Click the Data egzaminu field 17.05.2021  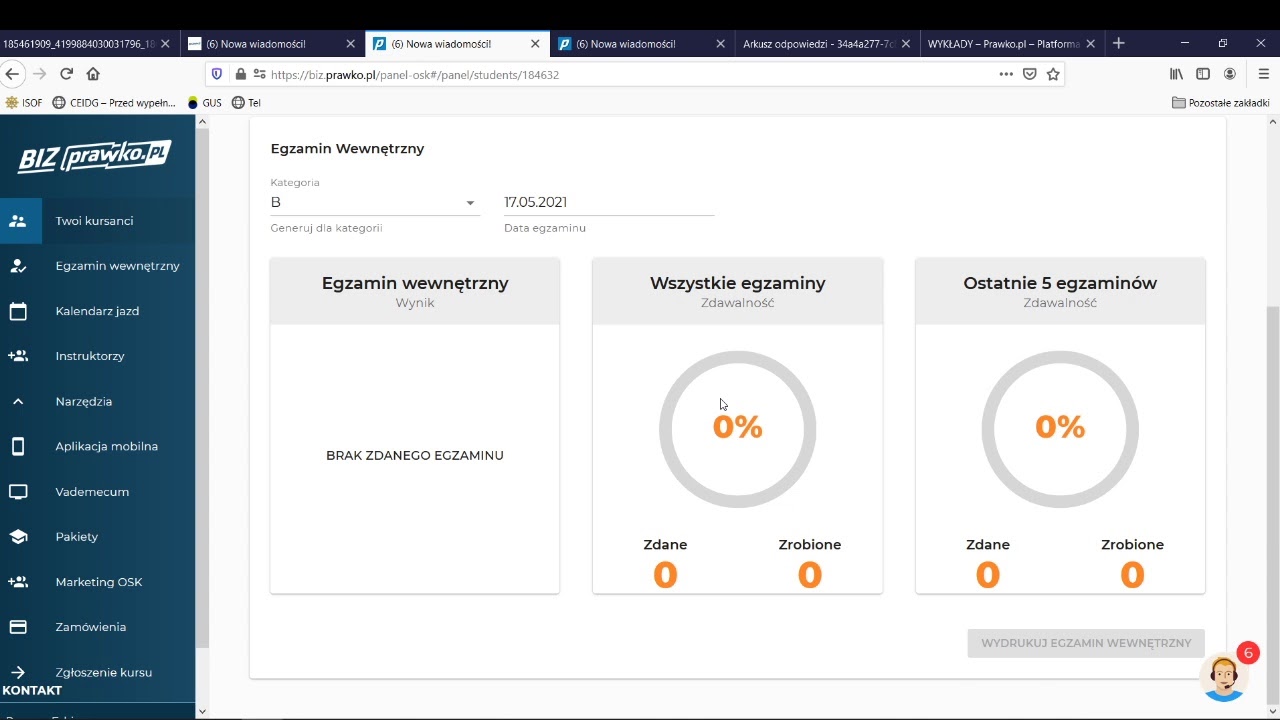tap(608, 202)
